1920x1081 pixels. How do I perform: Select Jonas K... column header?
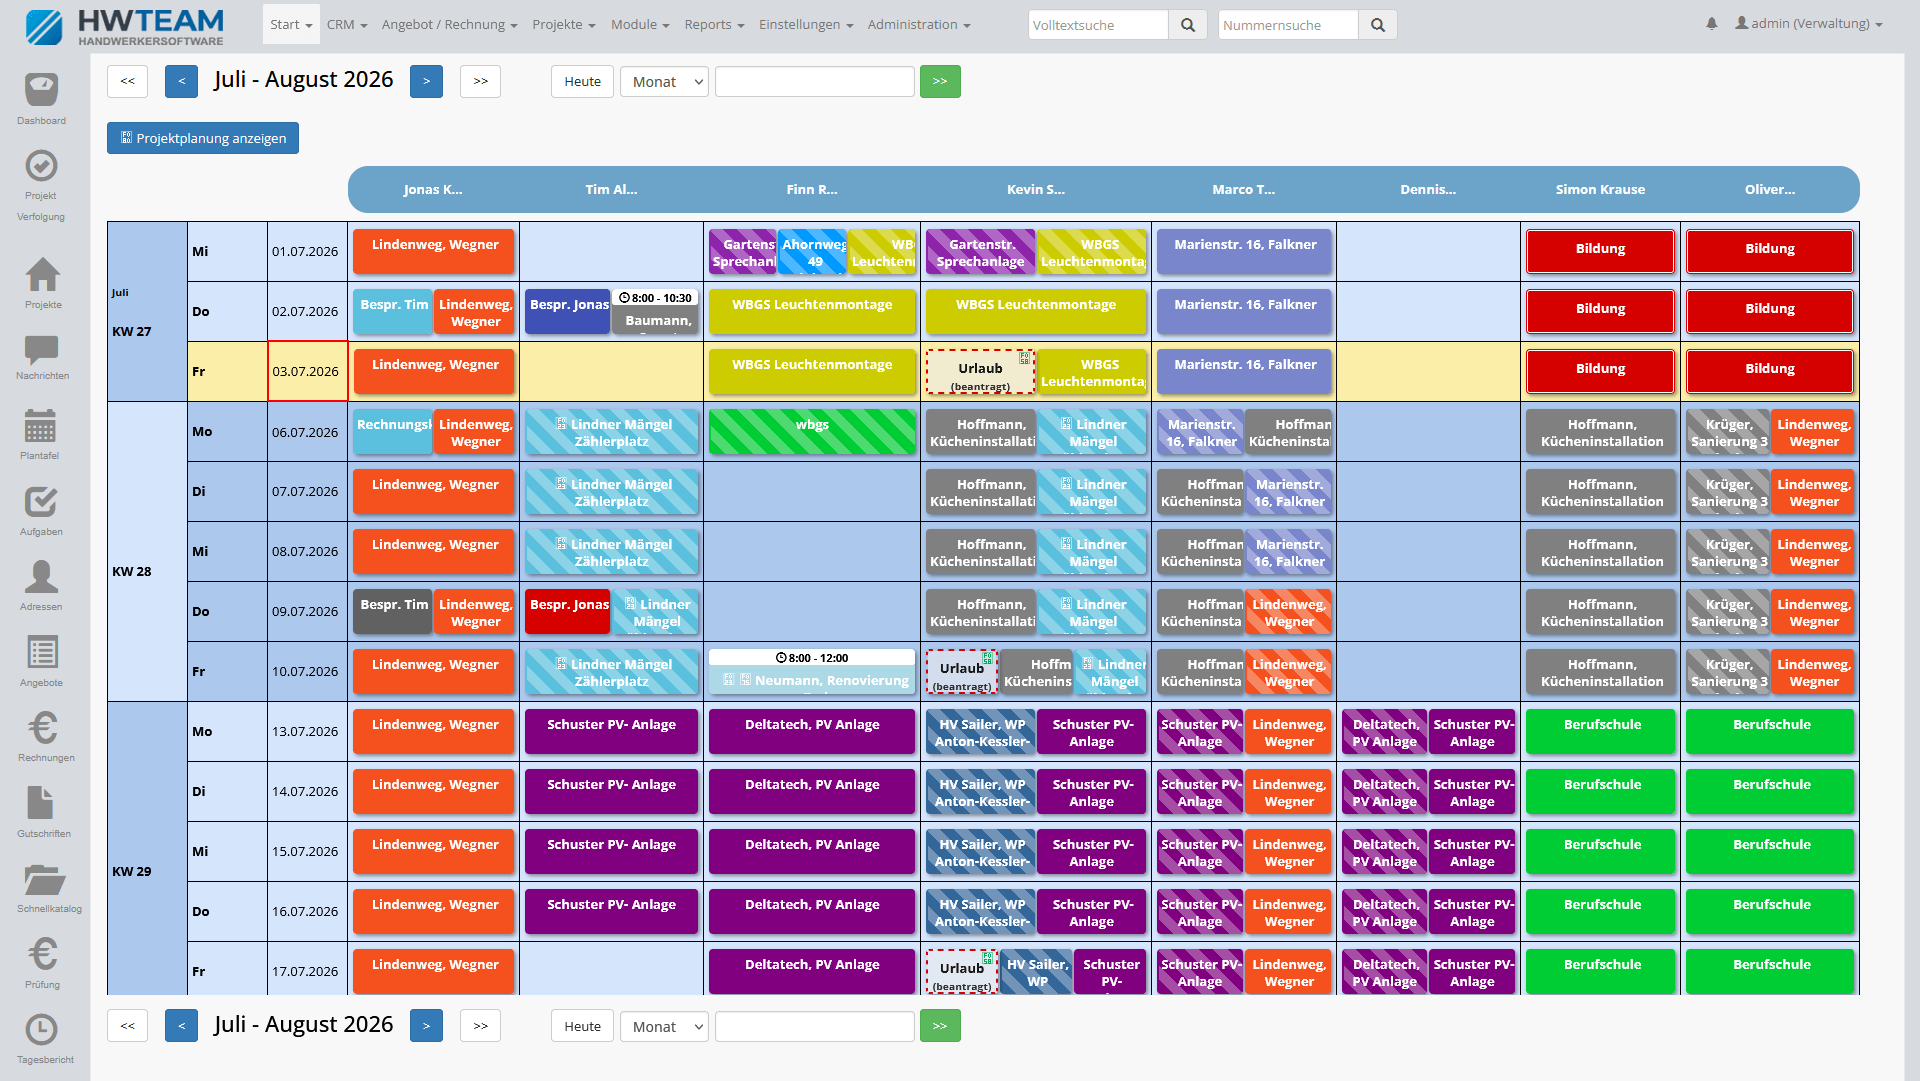tap(433, 190)
